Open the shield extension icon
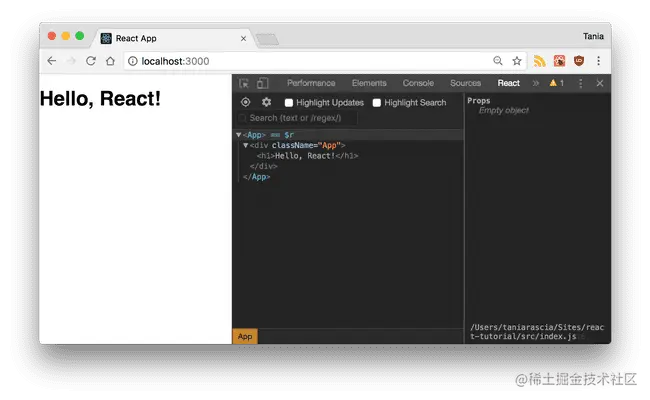Screen dimensions: 650x400 pos(579,61)
